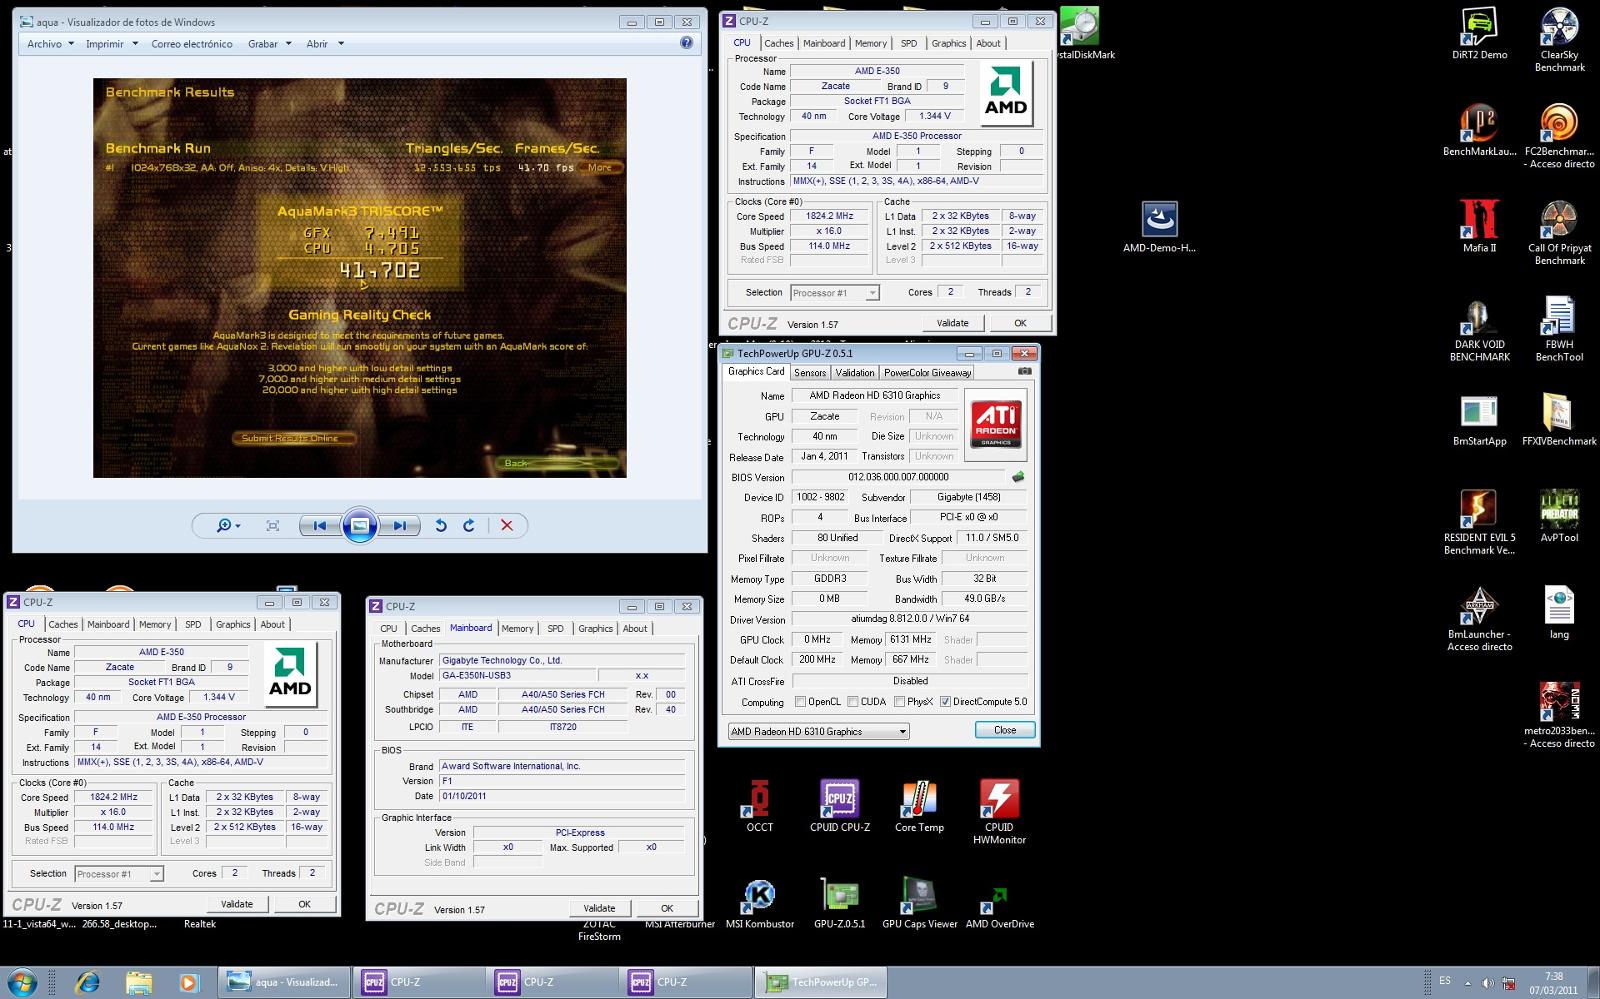This screenshot has height=999, width=1600.
Task: Open the Validation tab in GPU-Z
Action: [x=854, y=372]
